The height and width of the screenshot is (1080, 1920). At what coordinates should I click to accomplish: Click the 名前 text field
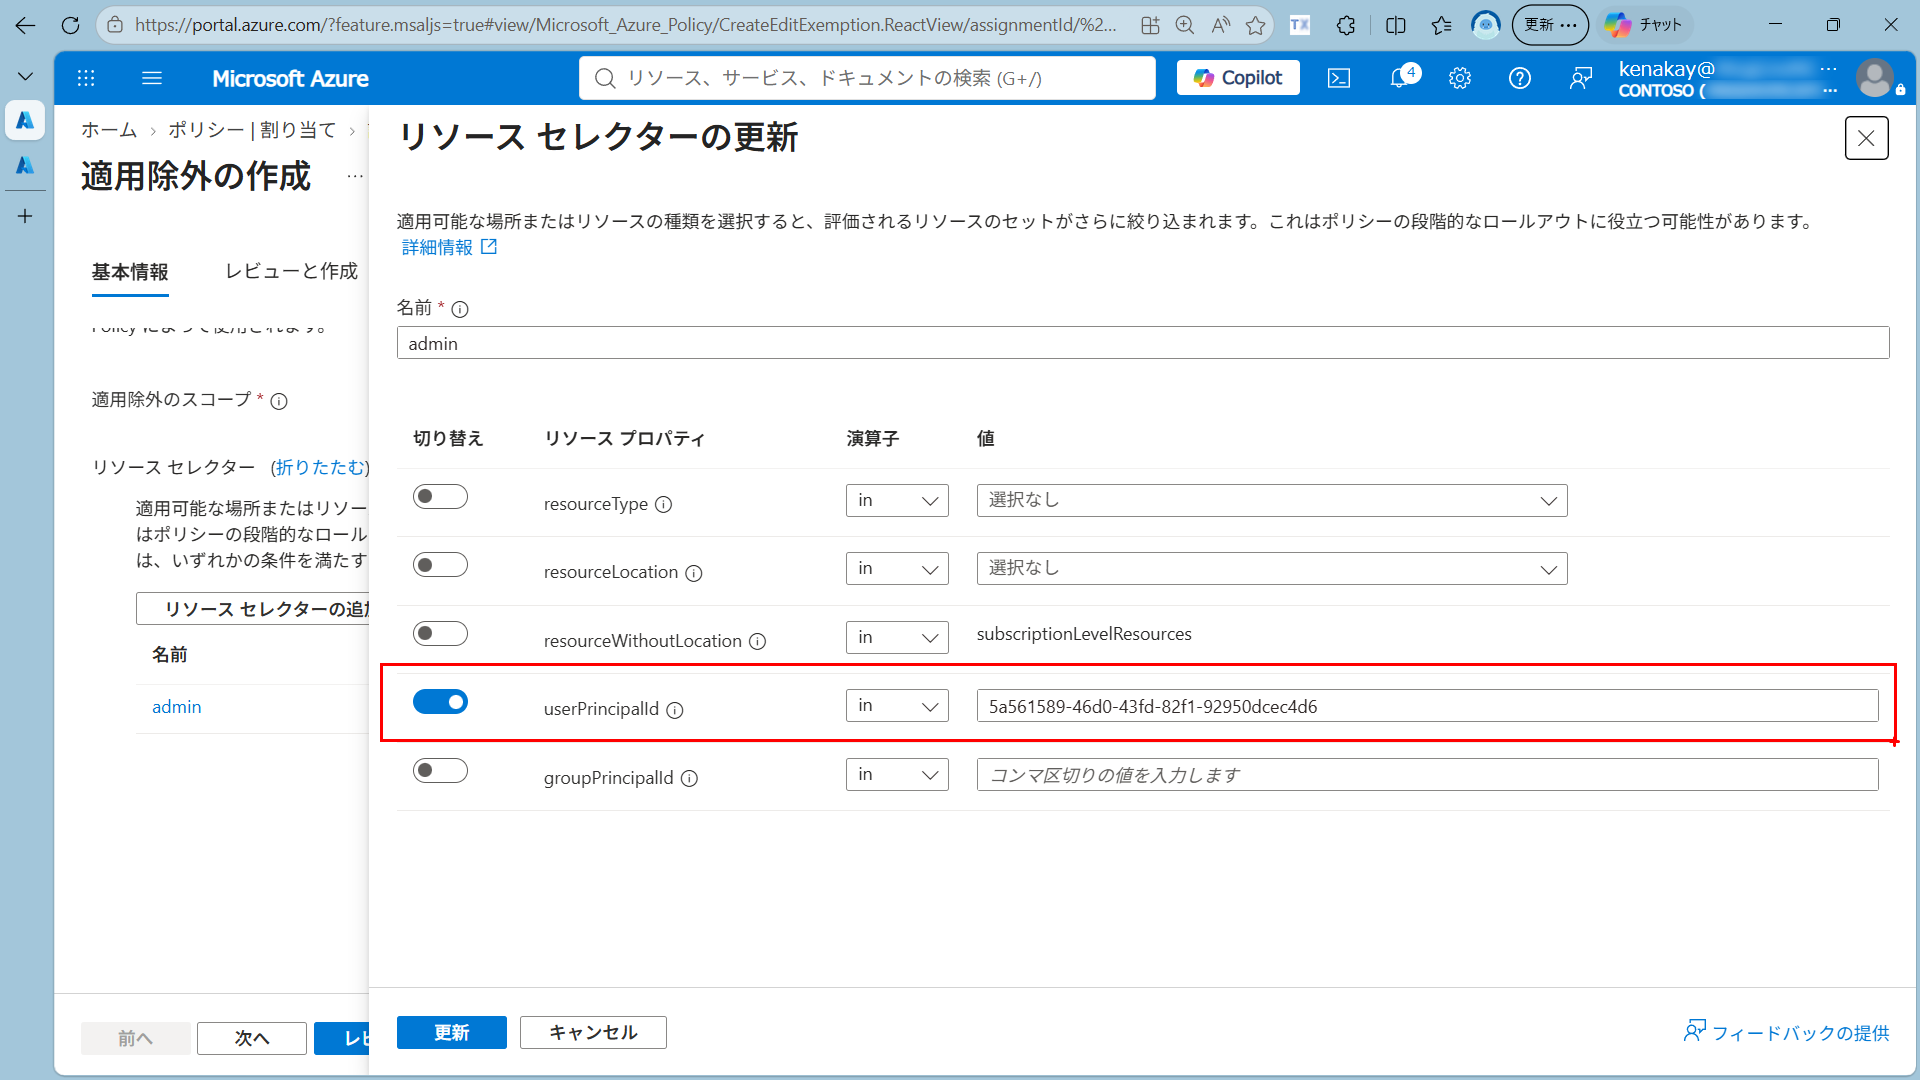pos(1143,343)
